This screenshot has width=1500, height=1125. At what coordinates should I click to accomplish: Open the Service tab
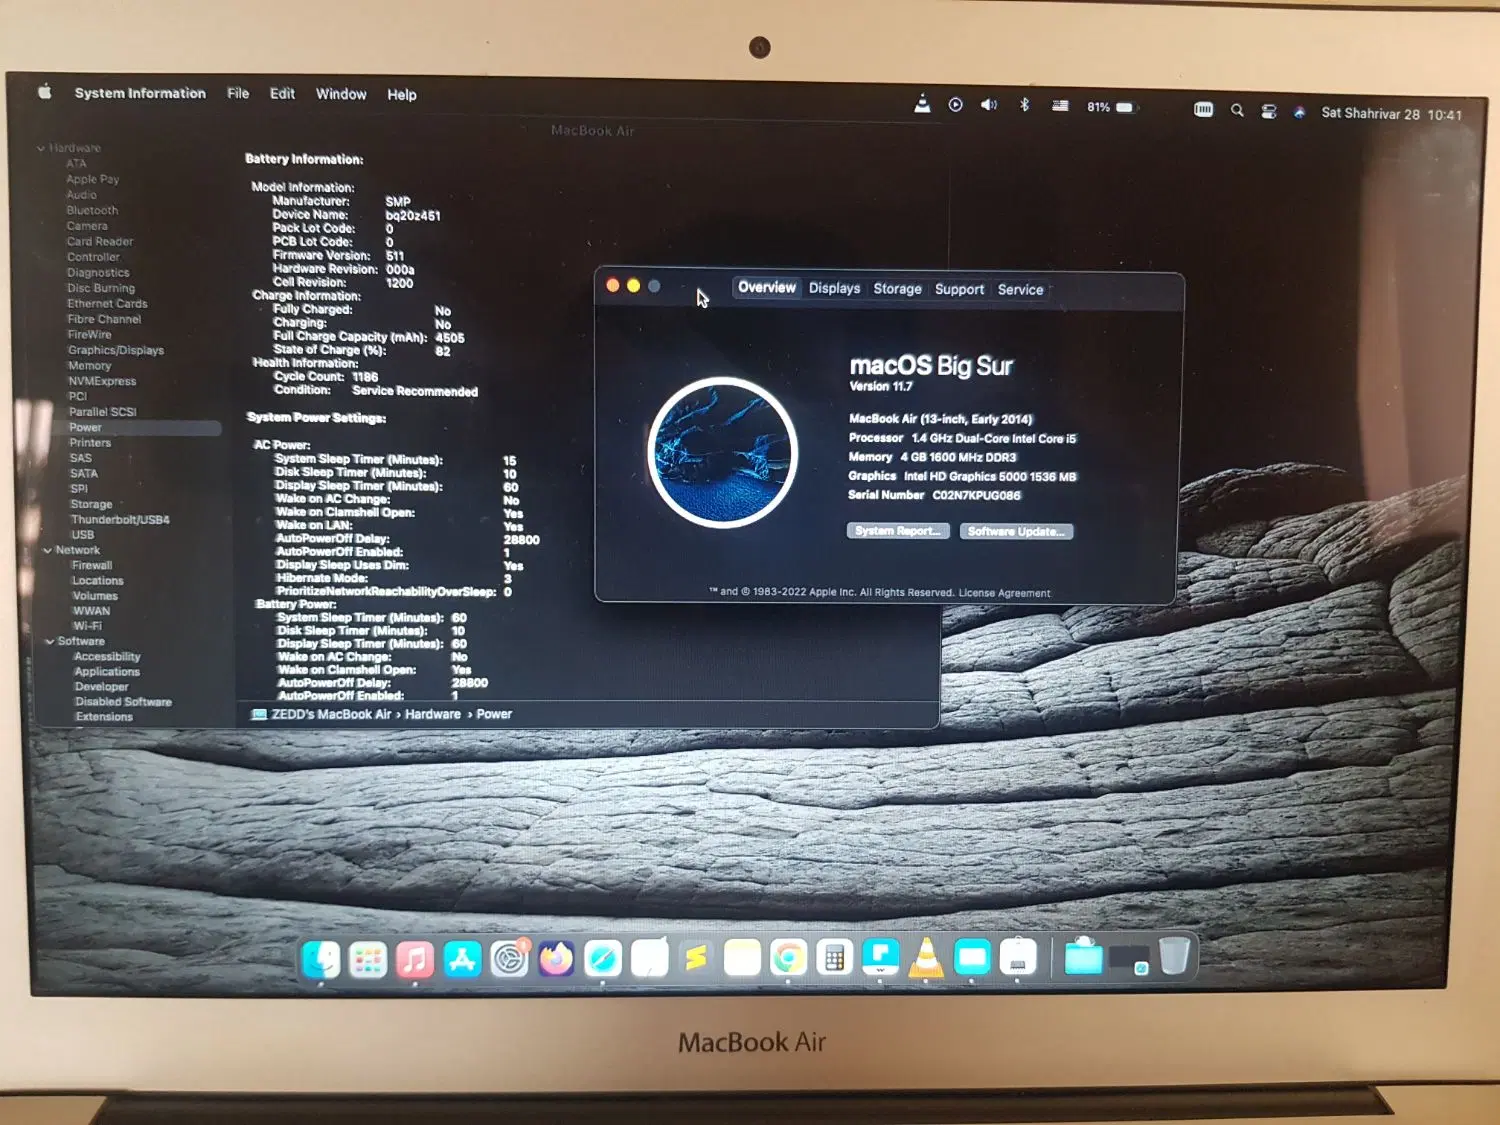(1020, 290)
